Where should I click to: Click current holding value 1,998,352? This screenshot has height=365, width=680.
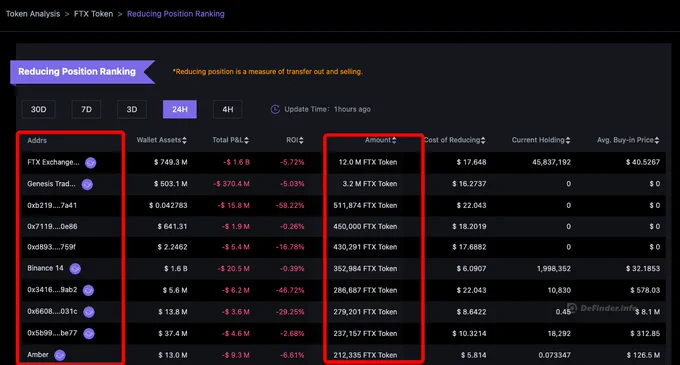553,269
